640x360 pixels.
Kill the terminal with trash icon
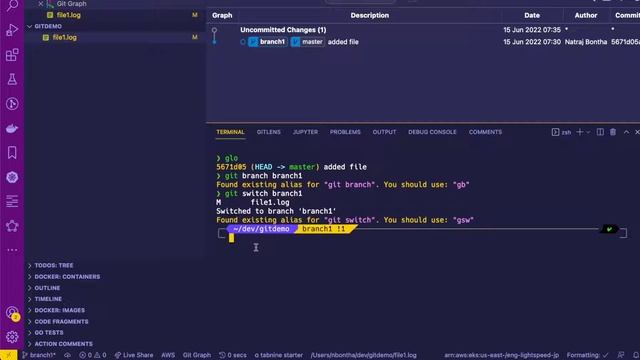pyautogui.click(x=613, y=132)
